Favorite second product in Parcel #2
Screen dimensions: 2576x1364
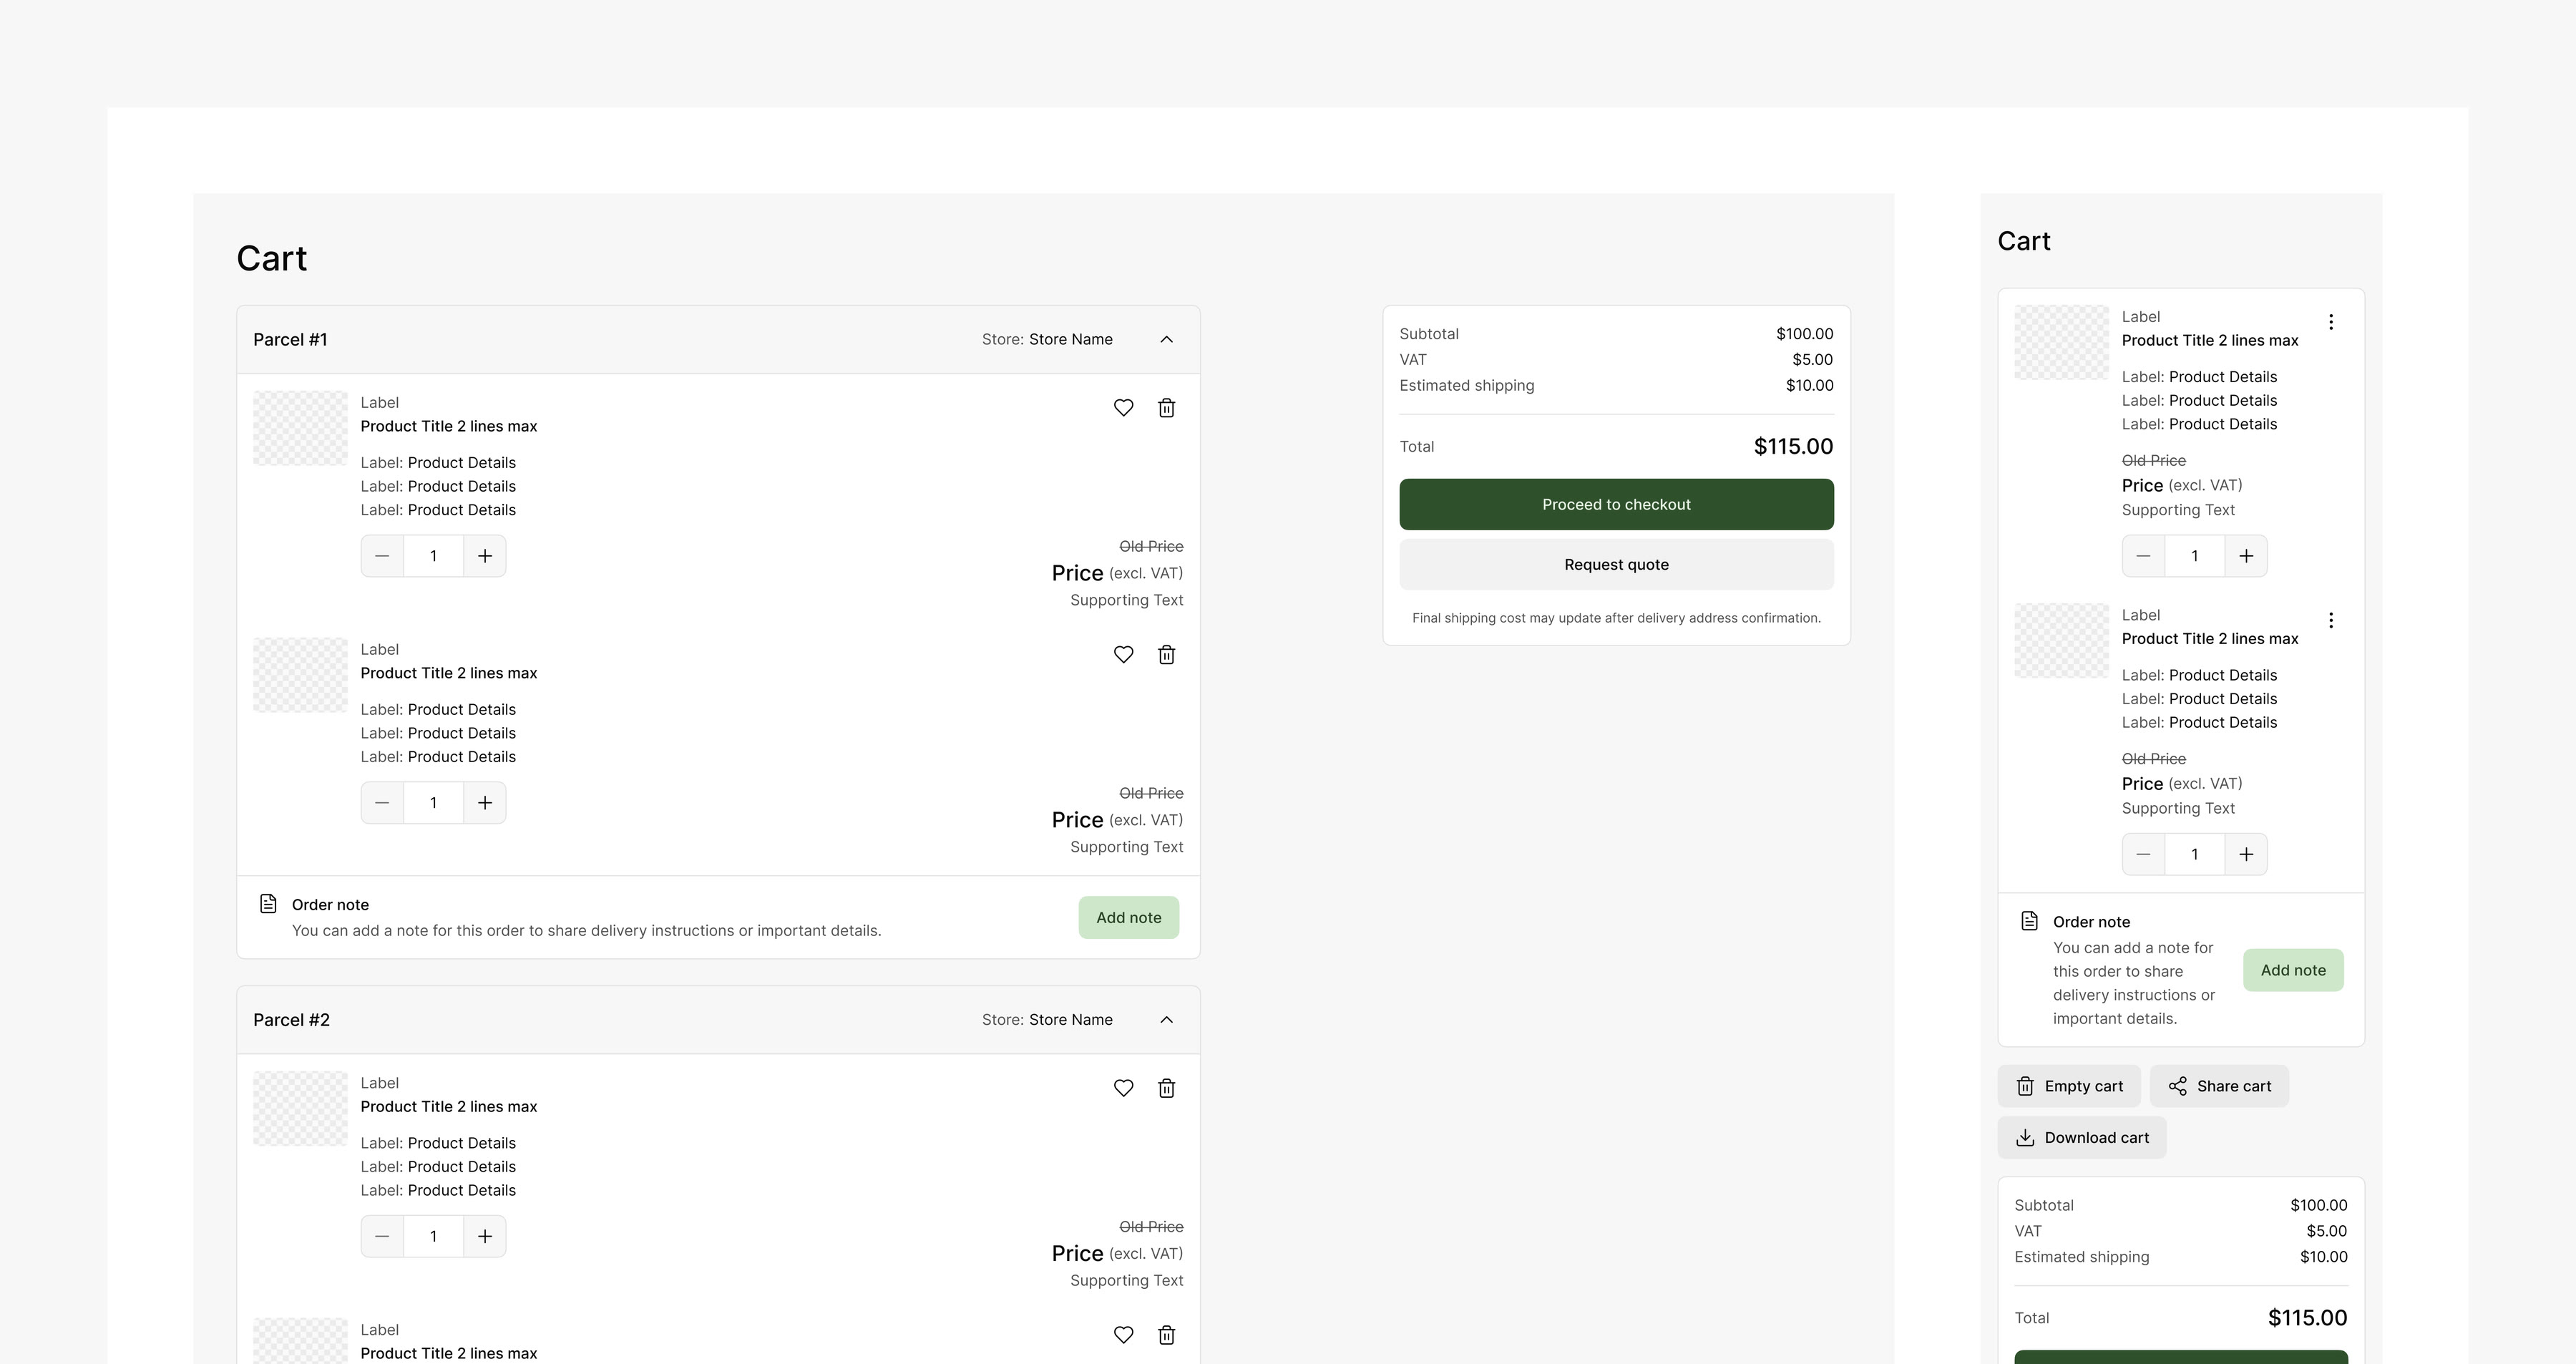(x=1123, y=1335)
